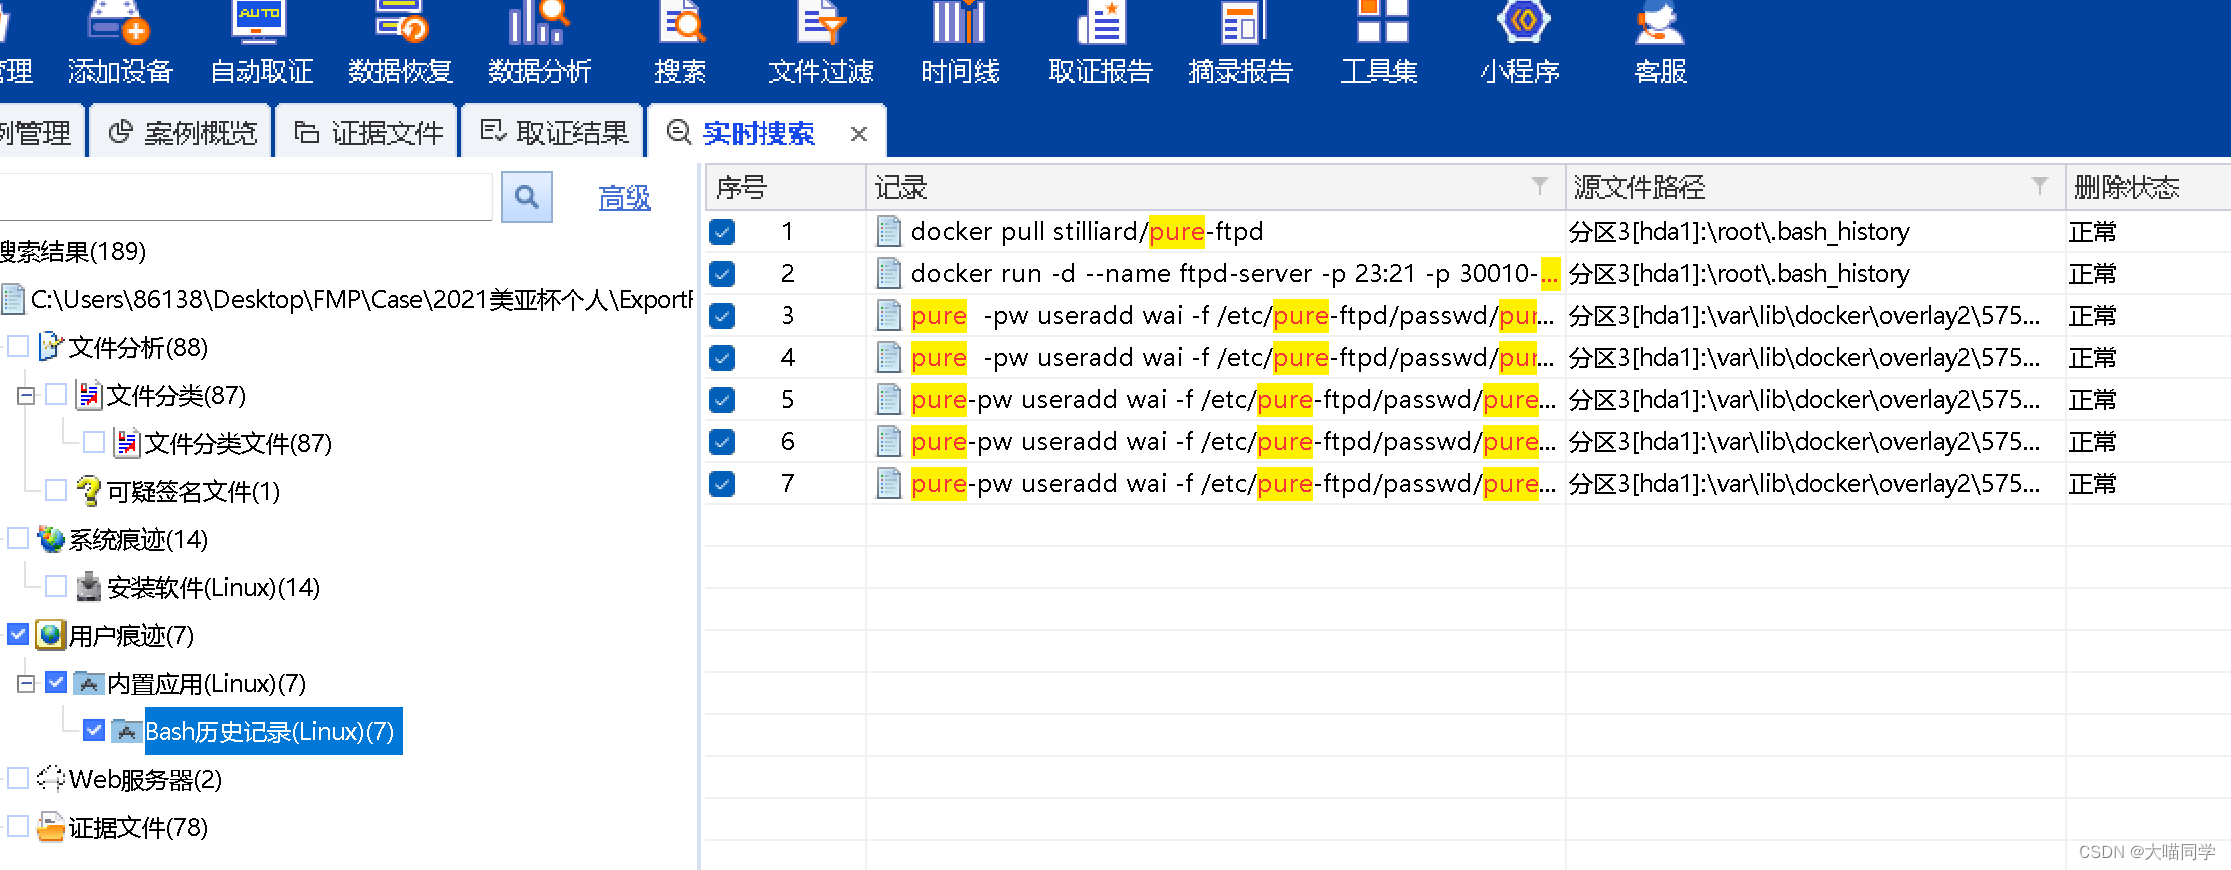Open 客服 customer service
Image resolution: width=2231 pixels, height=870 pixels.
(x=1660, y=42)
